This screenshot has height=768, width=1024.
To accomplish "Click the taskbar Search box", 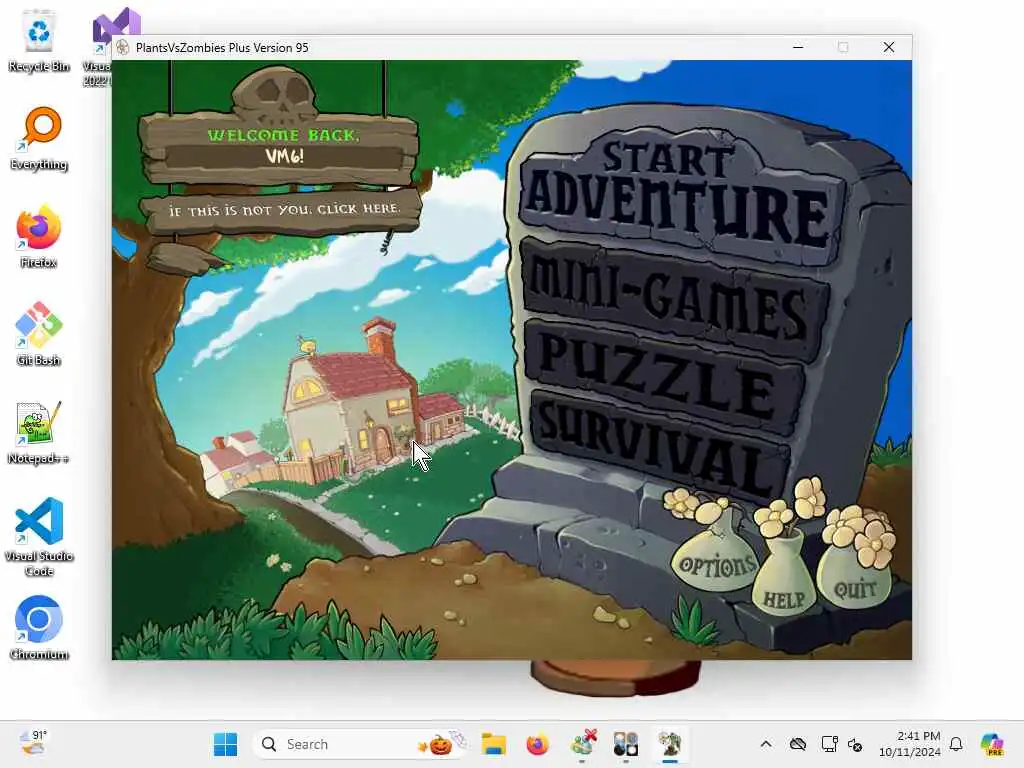I will (x=360, y=744).
